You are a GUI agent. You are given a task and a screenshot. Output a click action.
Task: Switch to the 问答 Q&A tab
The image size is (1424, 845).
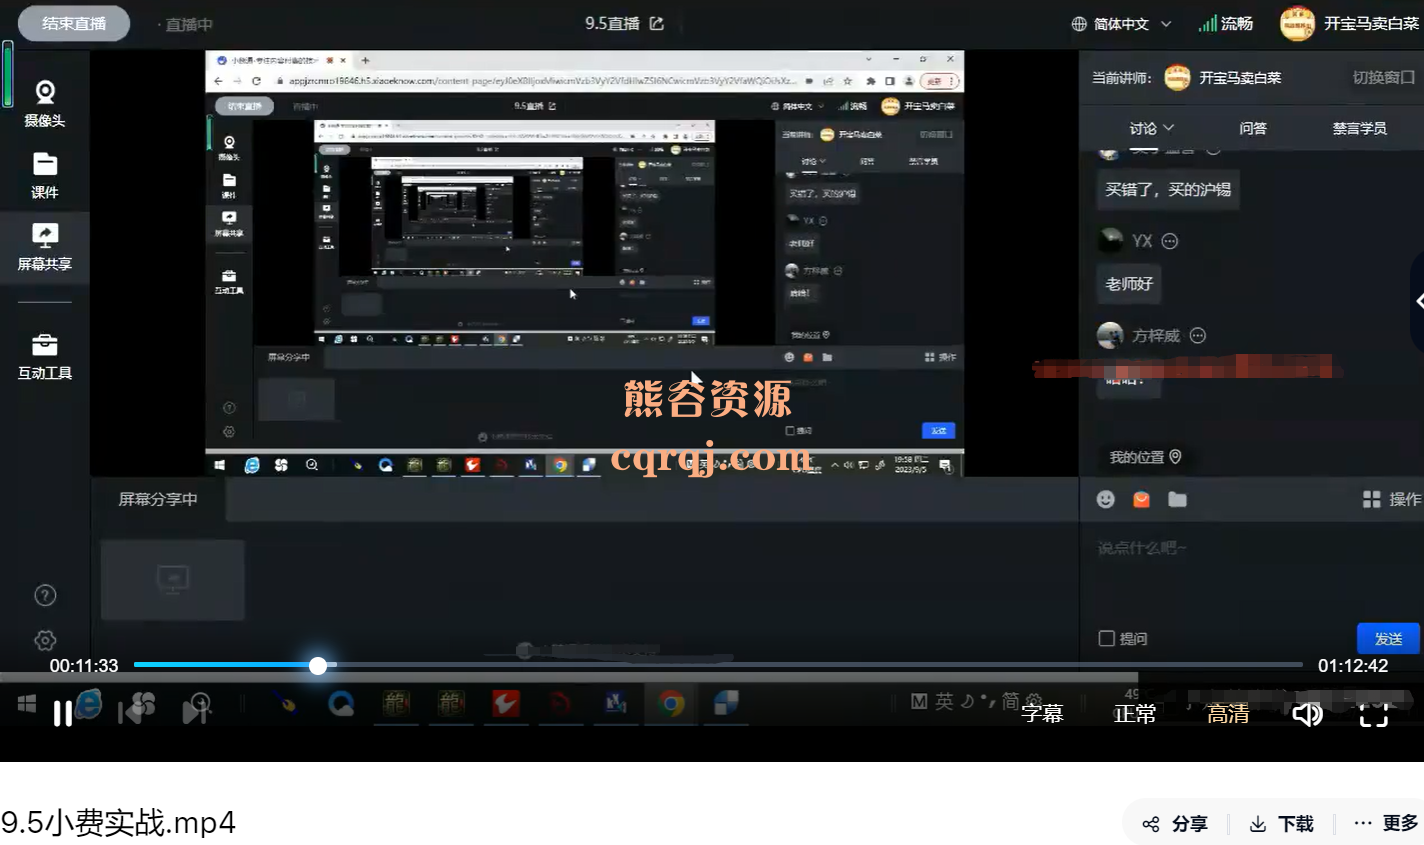tap(1253, 128)
